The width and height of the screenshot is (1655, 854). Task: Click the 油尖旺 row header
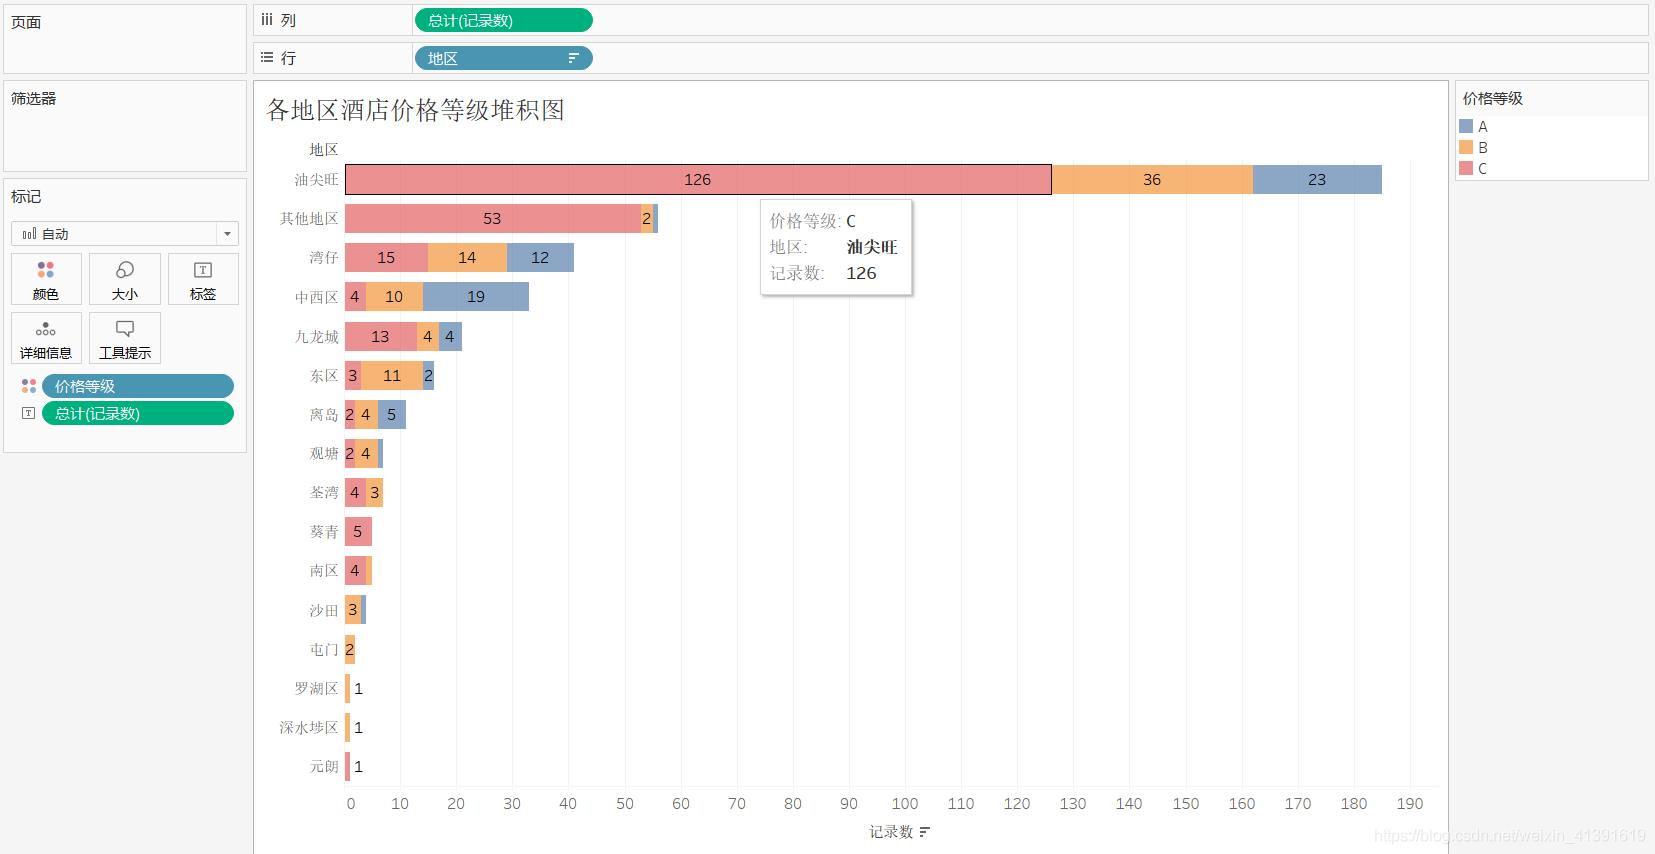click(x=316, y=180)
